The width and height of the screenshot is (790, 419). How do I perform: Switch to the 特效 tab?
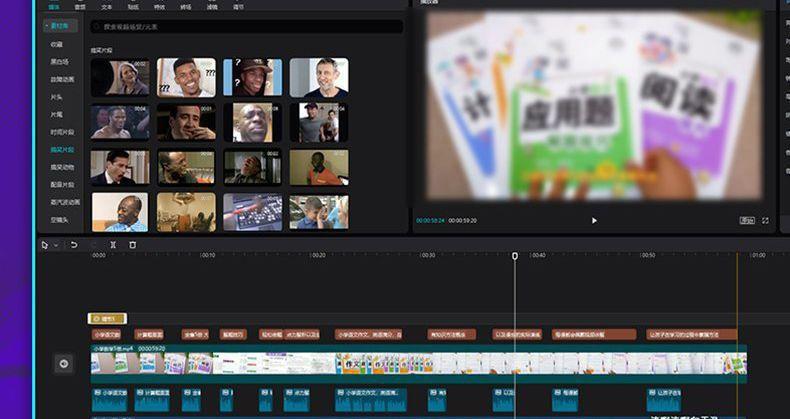click(x=159, y=6)
